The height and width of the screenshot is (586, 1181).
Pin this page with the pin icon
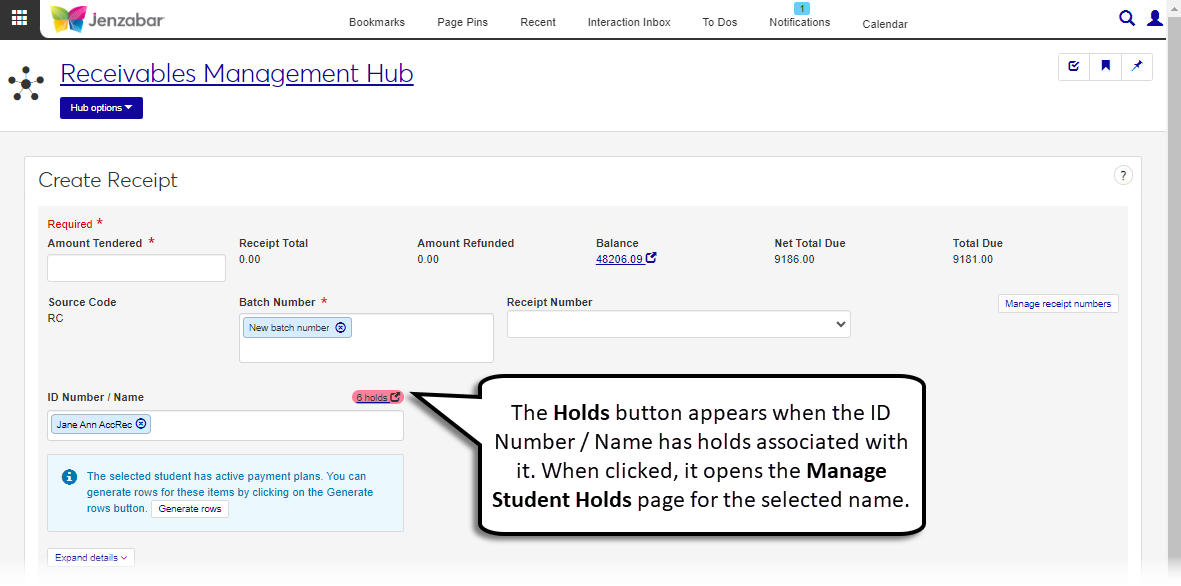tap(1137, 67)
